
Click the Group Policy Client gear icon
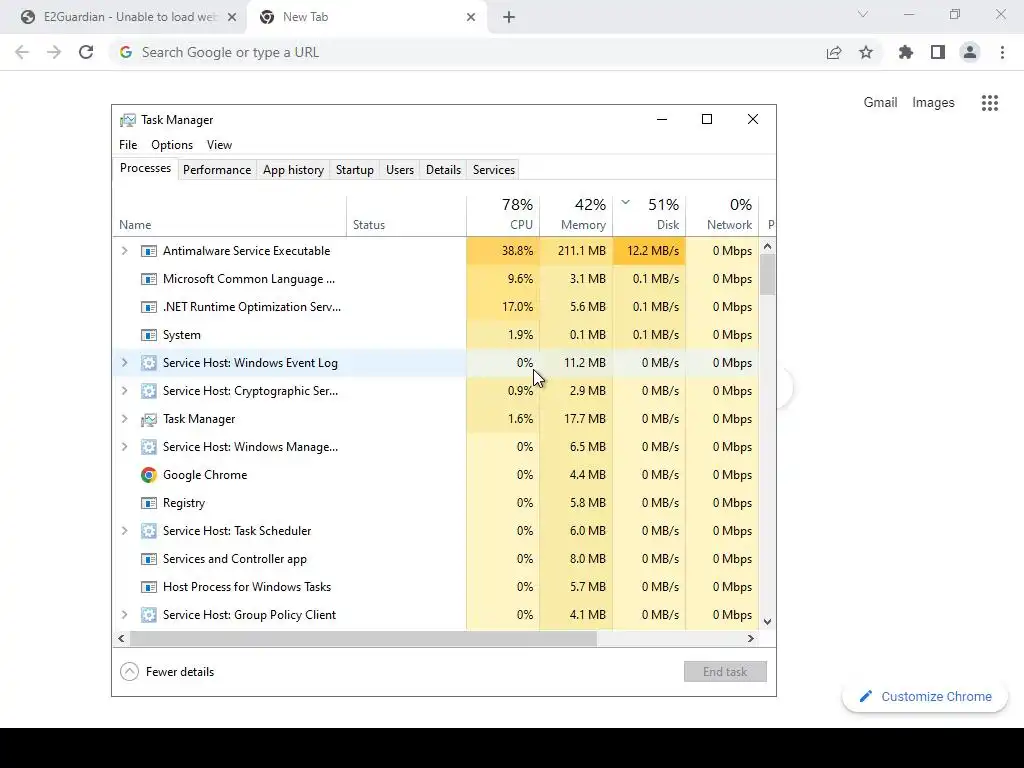(149, 615)
